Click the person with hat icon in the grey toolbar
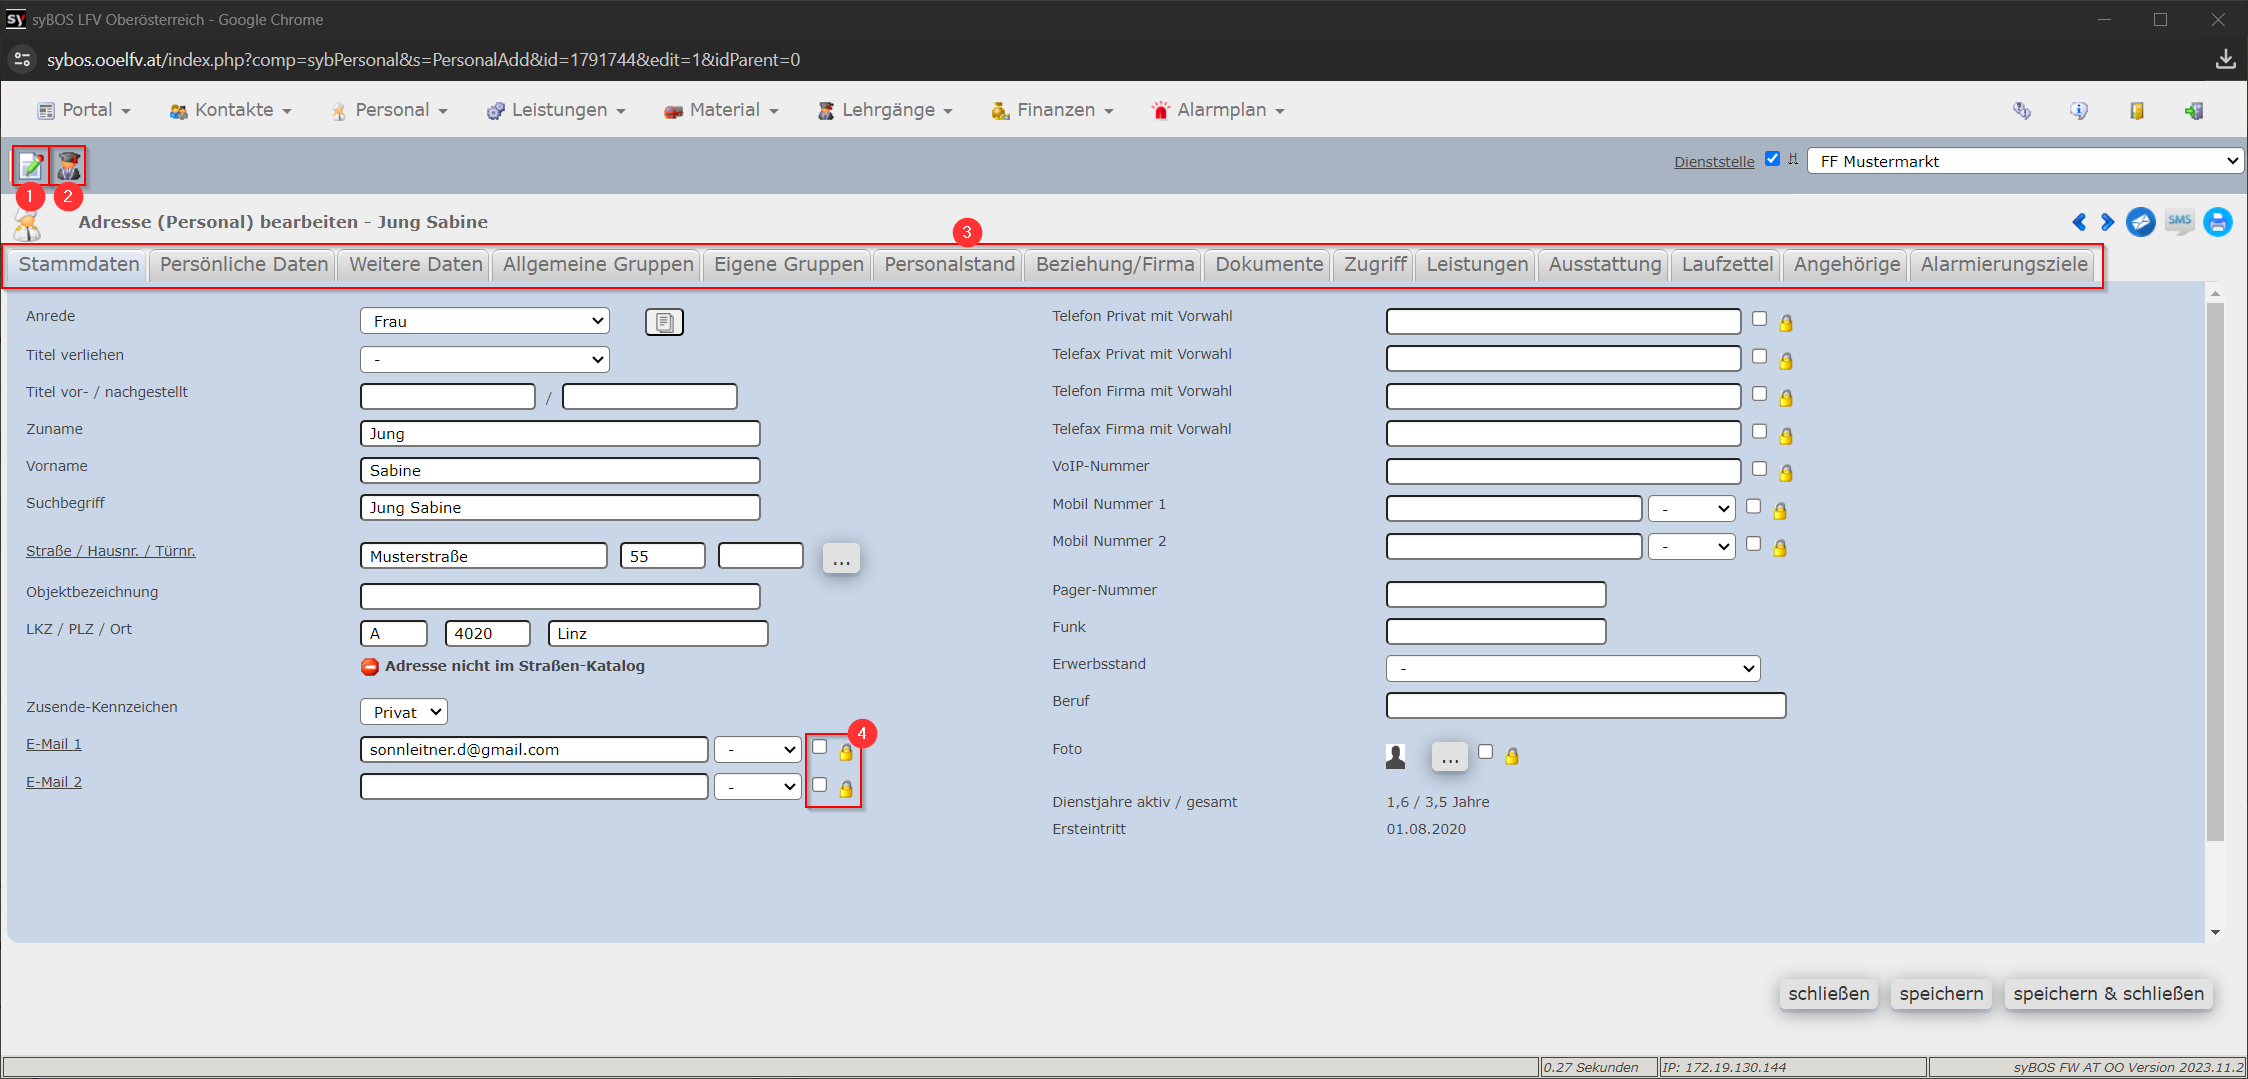 pos(68,165)
